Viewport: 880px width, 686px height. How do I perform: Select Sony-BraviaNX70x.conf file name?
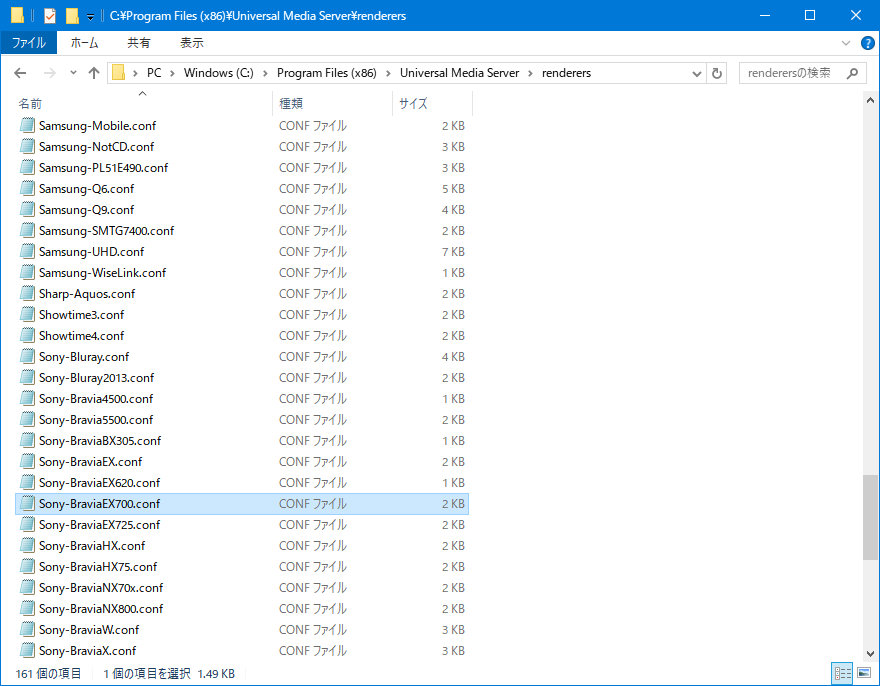point(101,587)
